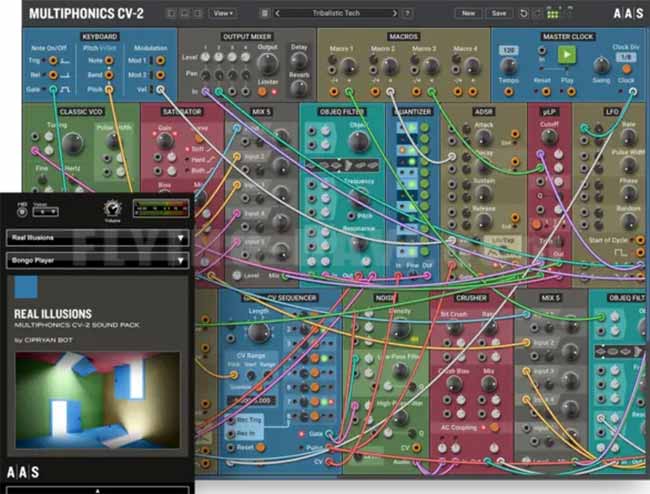
Task: Go to the next preset arrow
Action: (395, 13)
